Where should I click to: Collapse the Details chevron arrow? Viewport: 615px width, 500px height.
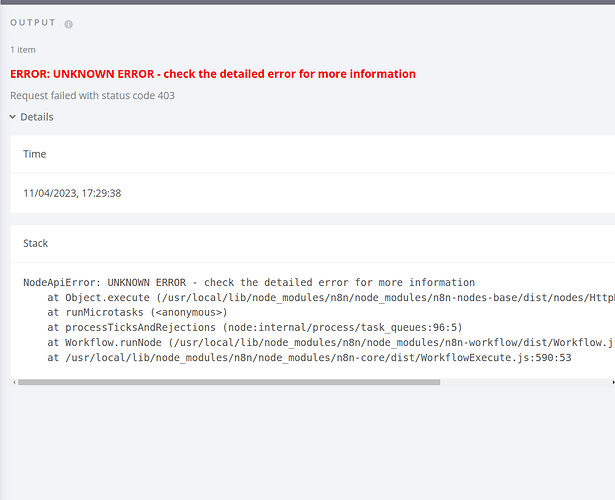click(13, 117)
